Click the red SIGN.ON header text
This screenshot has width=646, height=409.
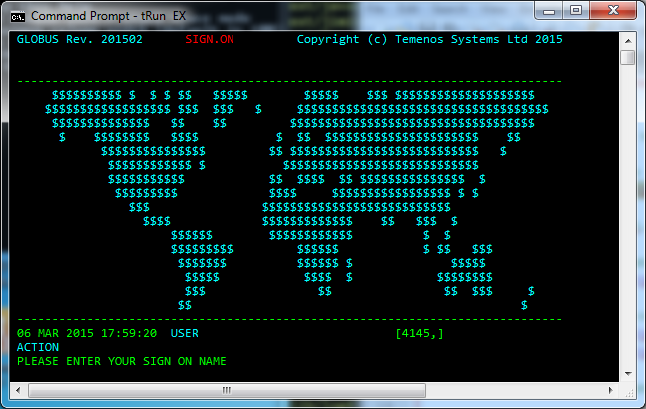(x=209, y=40)
